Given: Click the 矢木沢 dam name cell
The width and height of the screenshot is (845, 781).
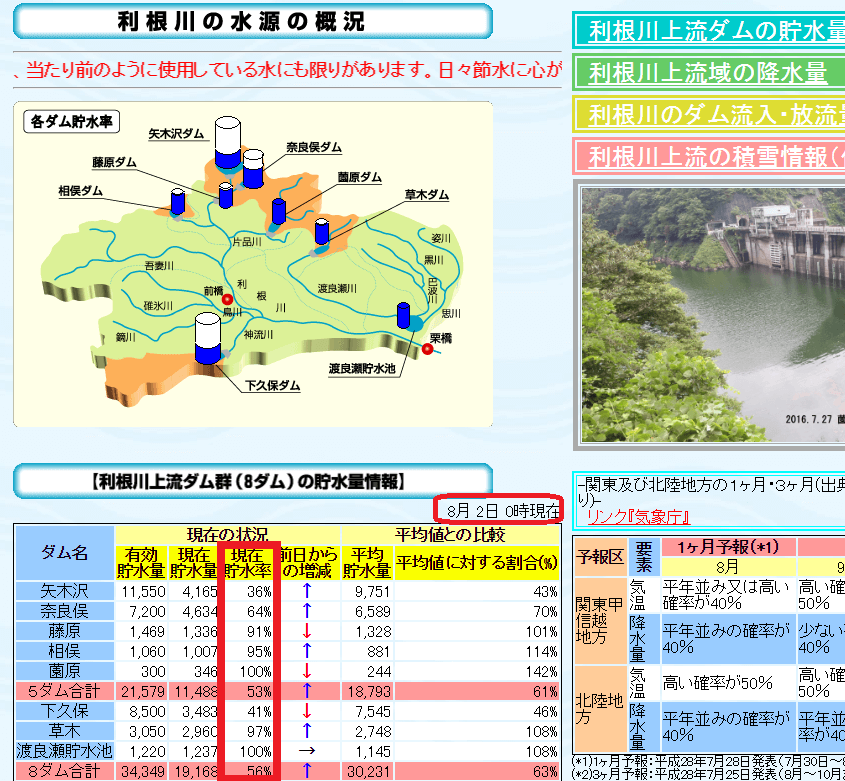Looking at the screenshot, I should (x=64, y=591).
